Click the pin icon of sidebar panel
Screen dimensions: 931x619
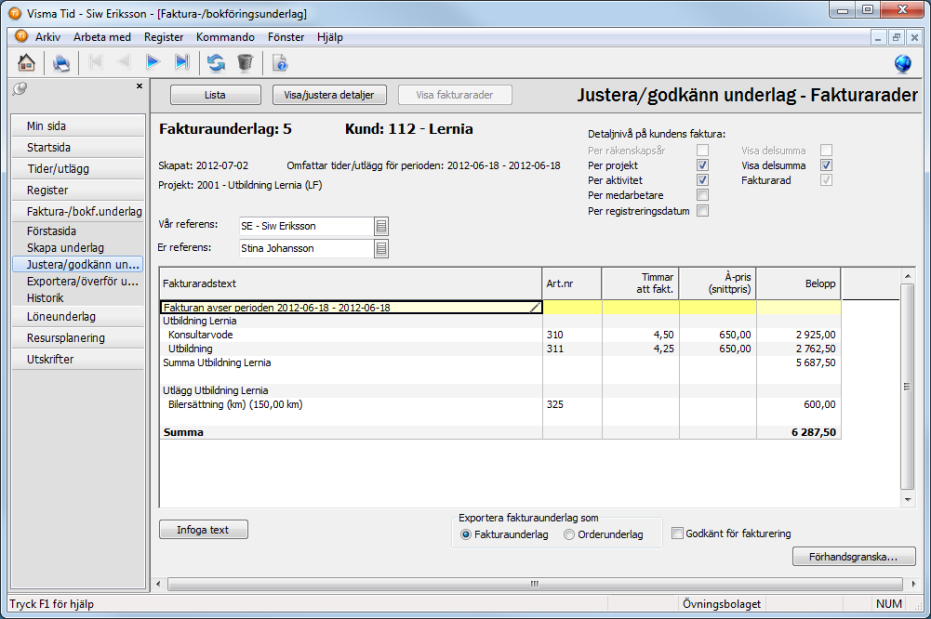pyautogui.click(x=20, y=89)
